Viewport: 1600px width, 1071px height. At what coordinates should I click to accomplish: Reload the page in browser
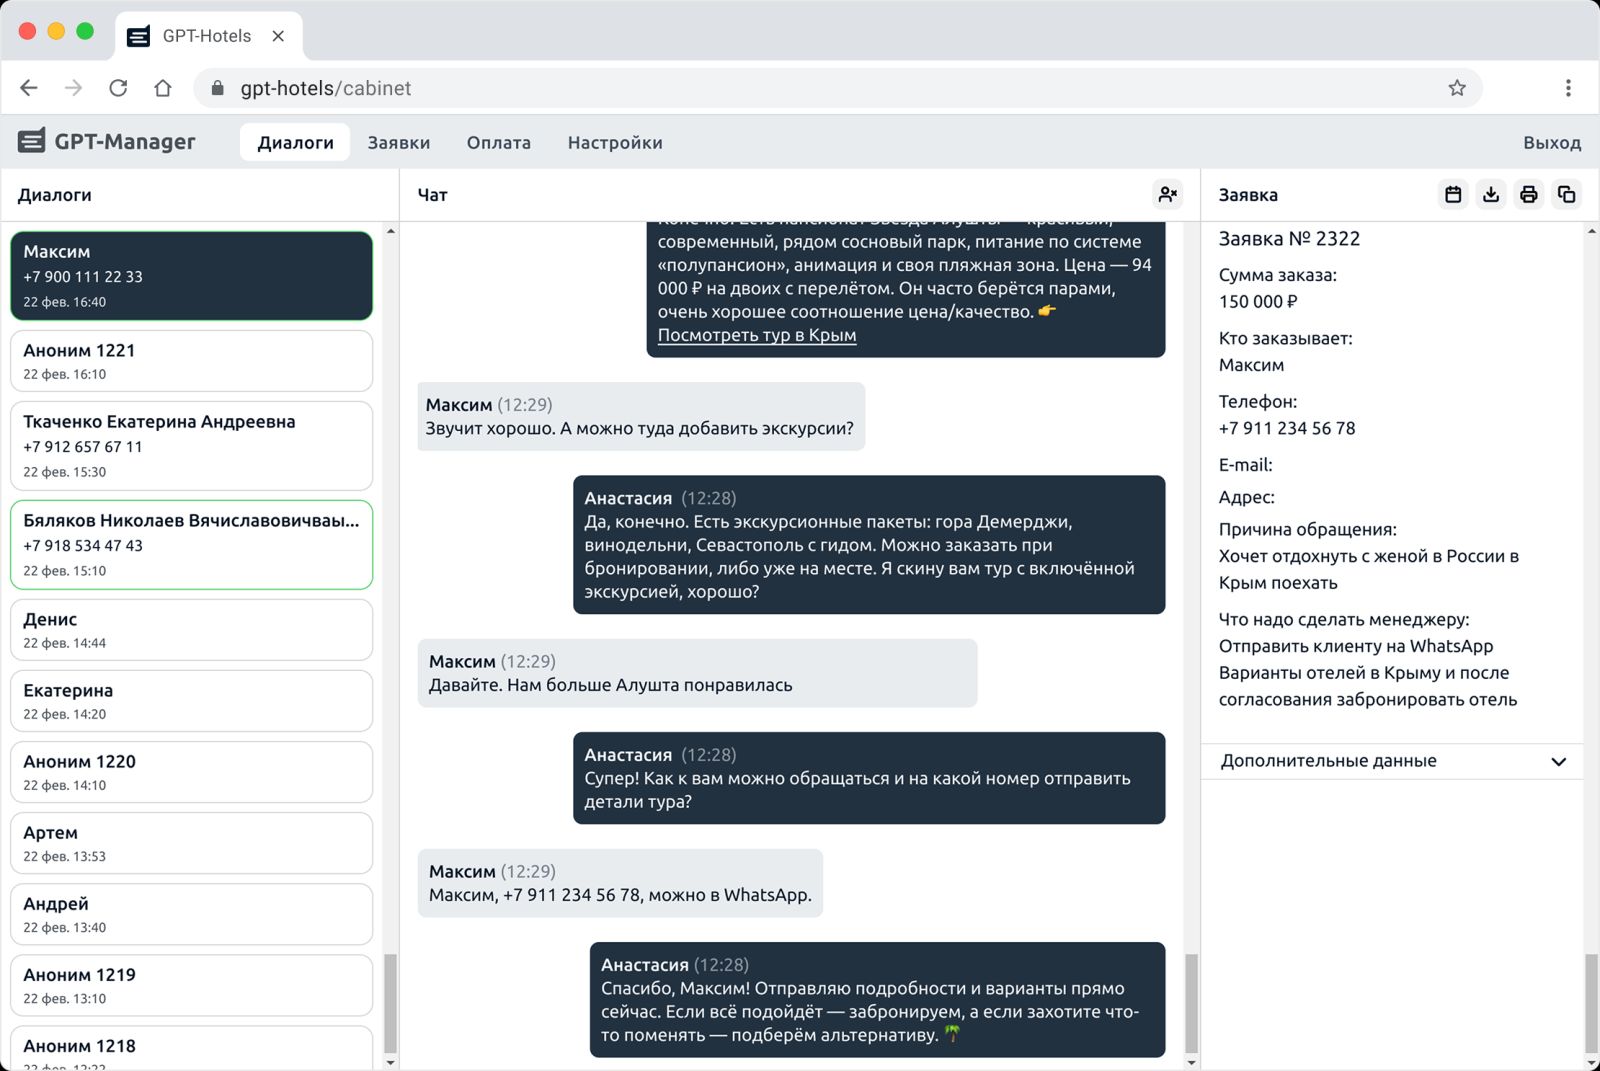click(118, 88)
